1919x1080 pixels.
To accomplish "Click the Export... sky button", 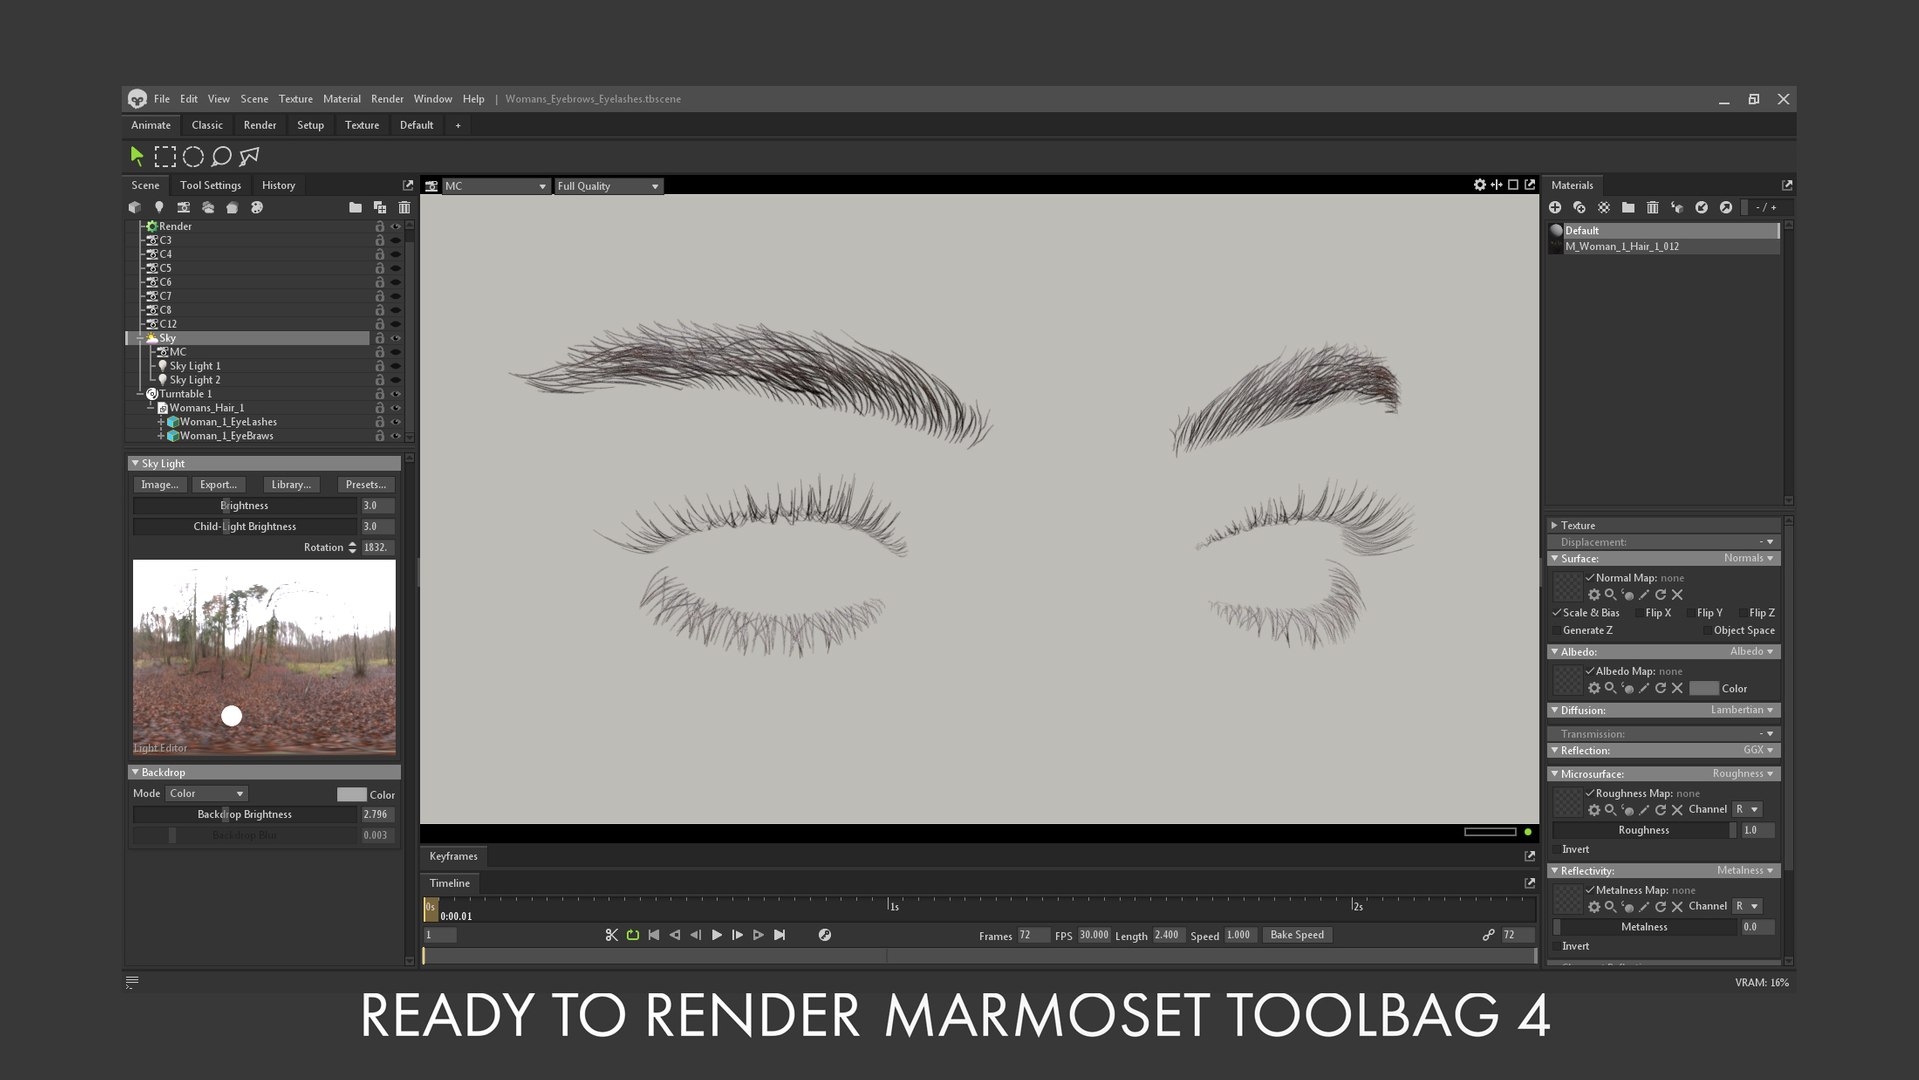I will (x=218, y=485).
